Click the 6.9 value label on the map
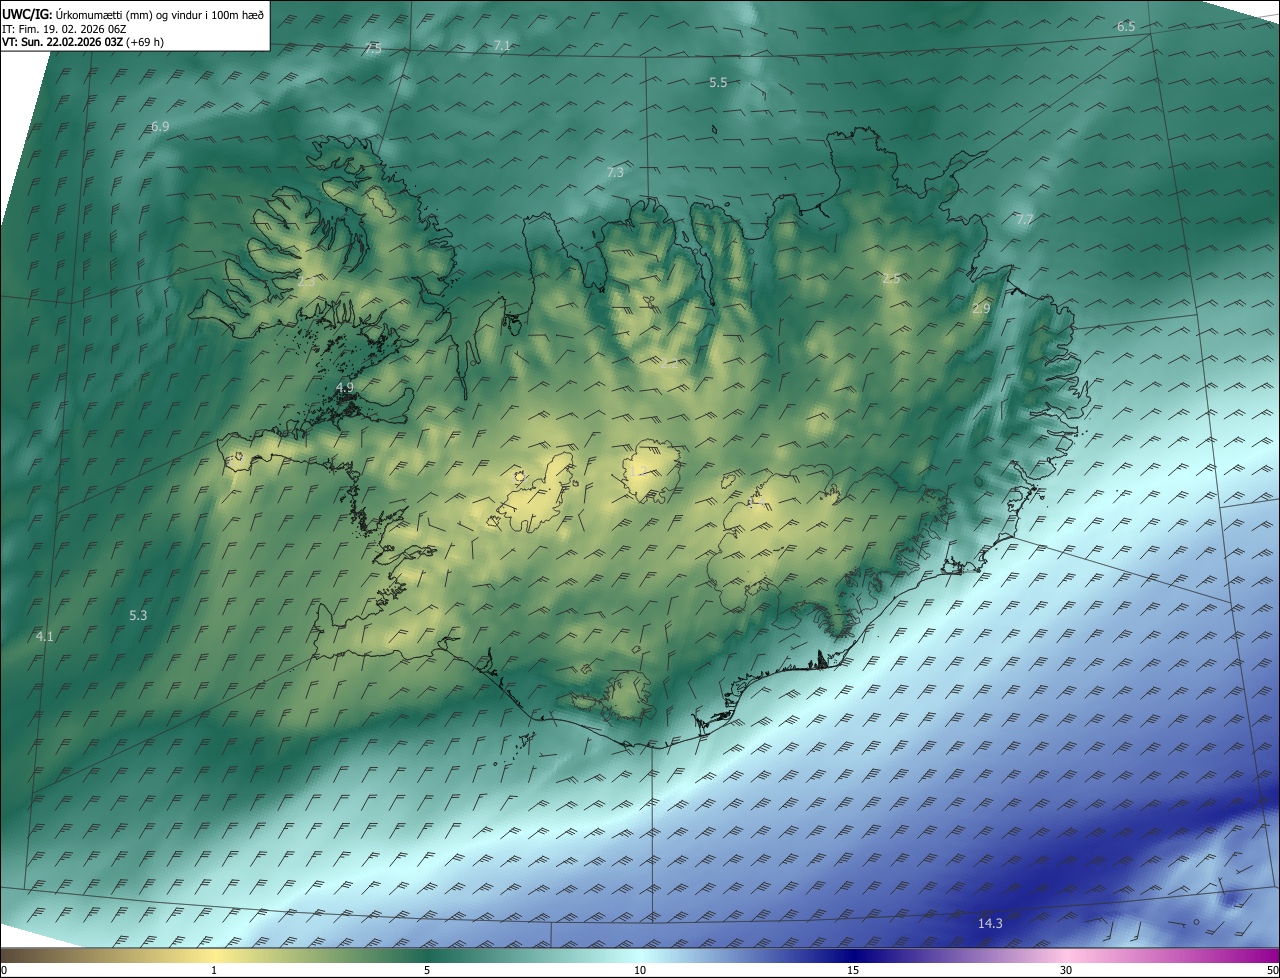The image size is (1280, 978). 160,126
